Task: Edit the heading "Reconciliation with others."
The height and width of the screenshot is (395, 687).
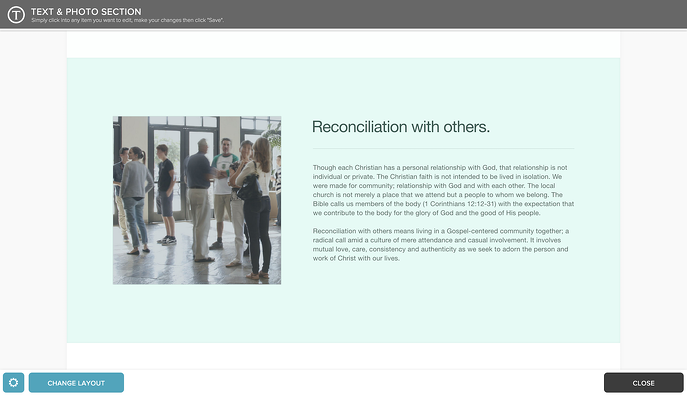Action: [x=400, y=127]
